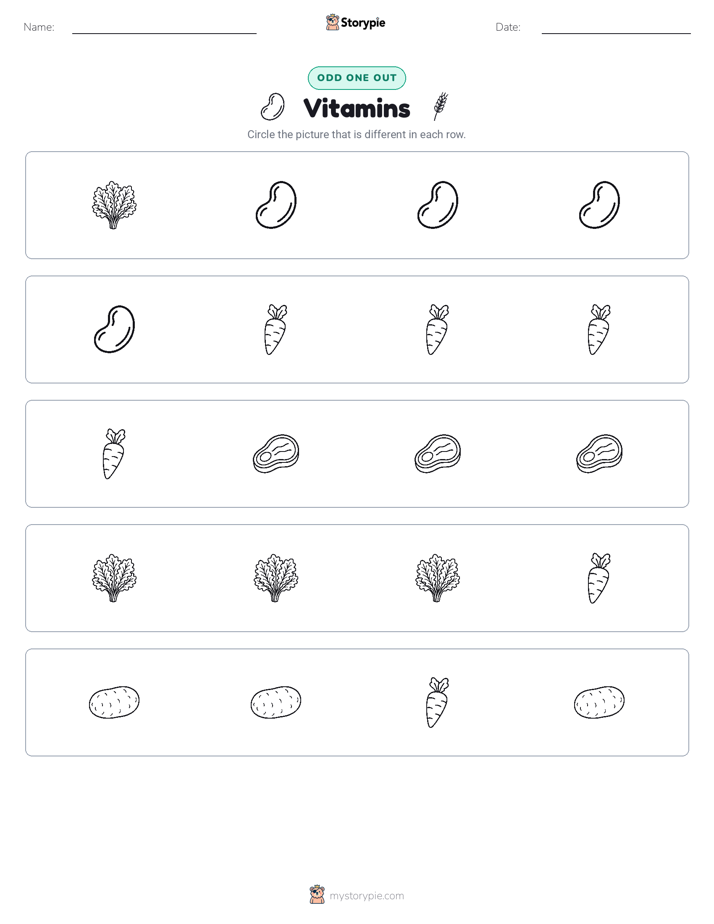Select the carrot among the potatoes
714x924 pixels.
click(x=437, y=702)
